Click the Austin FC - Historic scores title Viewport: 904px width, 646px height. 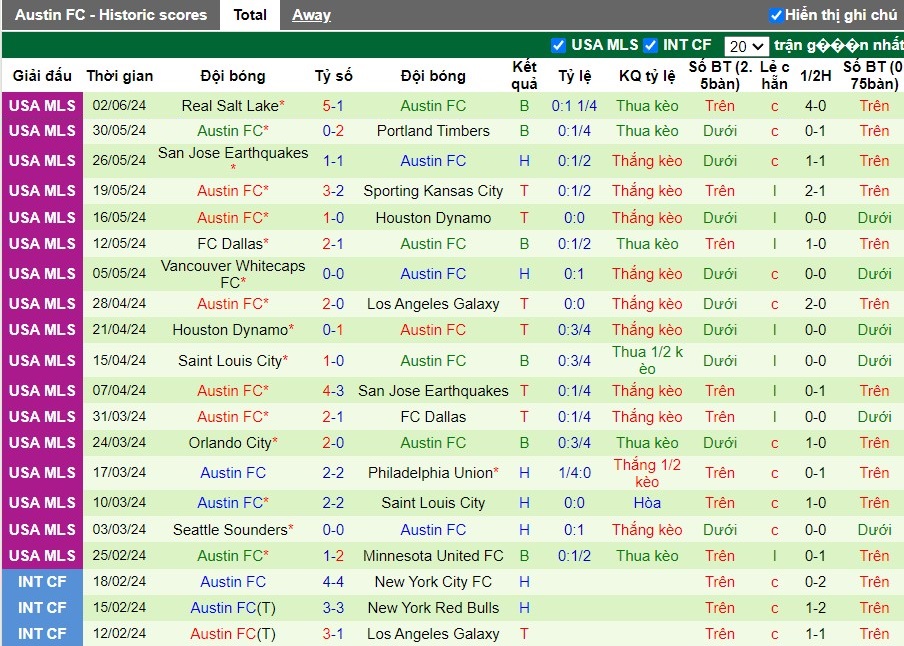[x=111, y=15]
